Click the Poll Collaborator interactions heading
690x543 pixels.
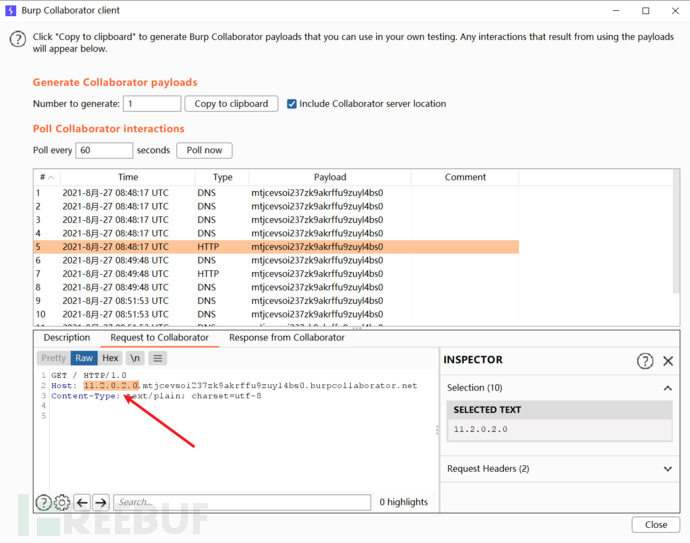click(x=109, y=128)
